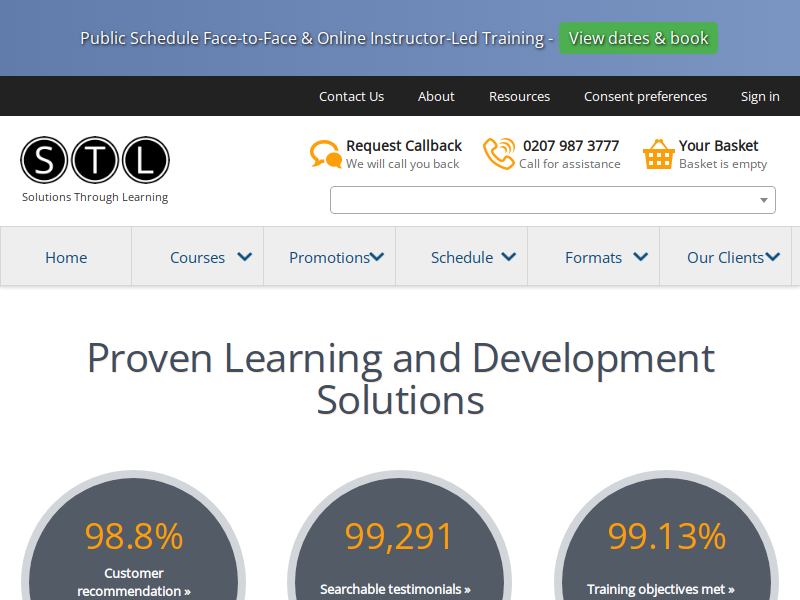Click the orange shopping basket icon
Screen dimensions: 800x600
(659, 154)
